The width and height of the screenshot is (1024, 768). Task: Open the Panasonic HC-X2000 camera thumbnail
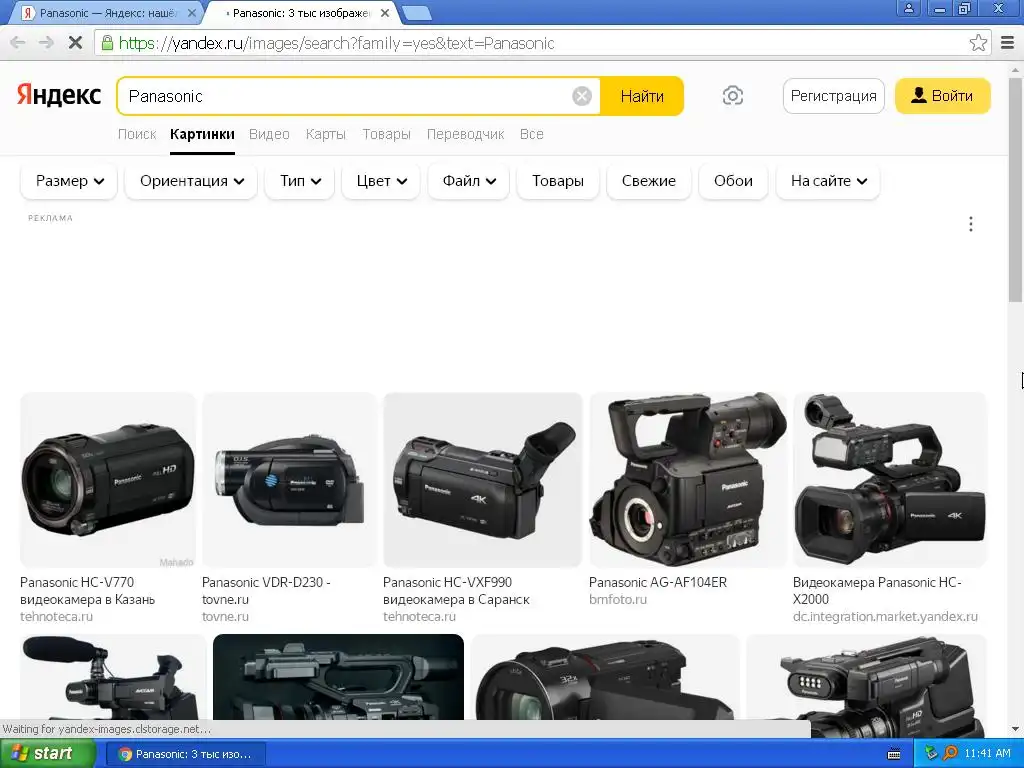coord(889,480)
